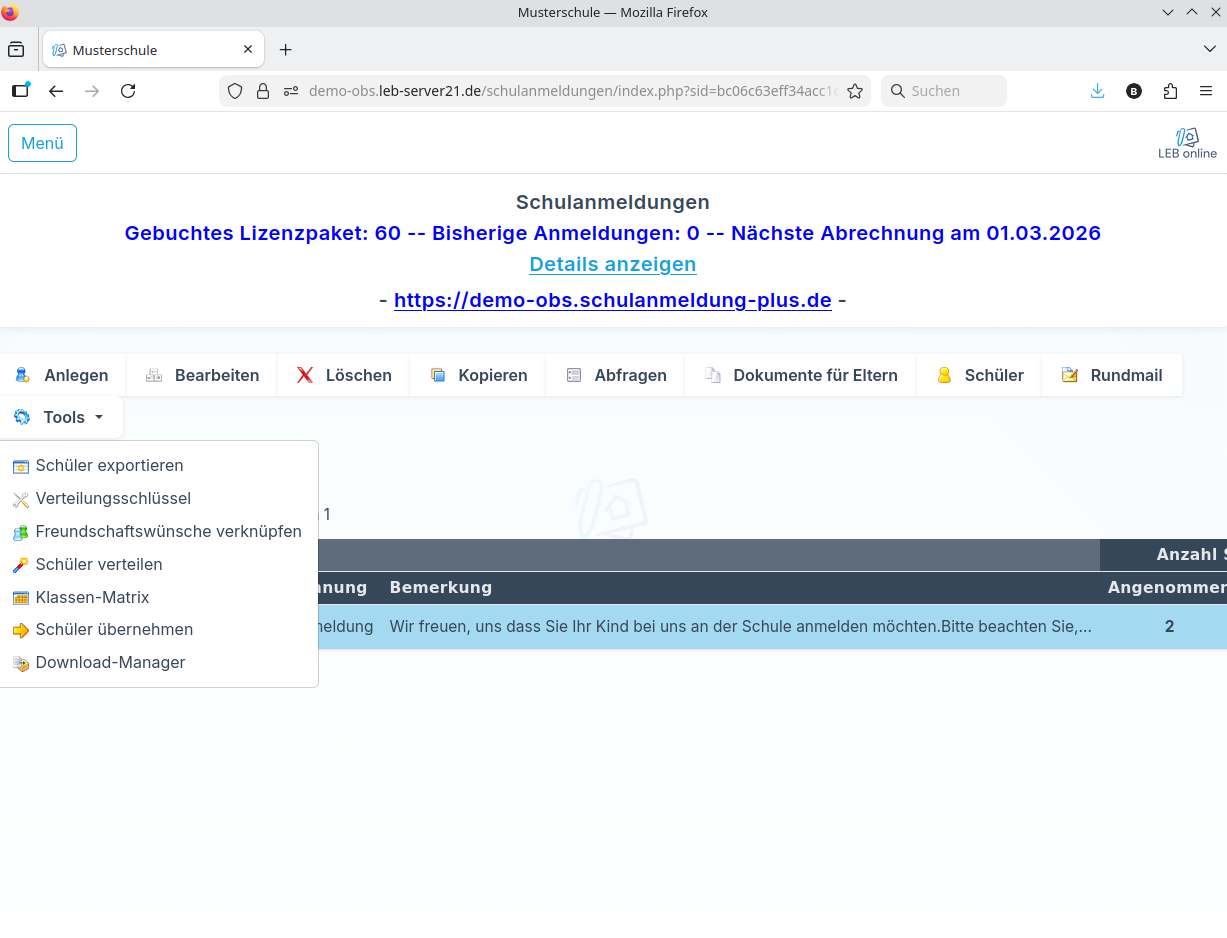Click the Kopieren toolbar icon
Image resolution: width=1227 pixels, height=938 pixels.
(438, 375)
